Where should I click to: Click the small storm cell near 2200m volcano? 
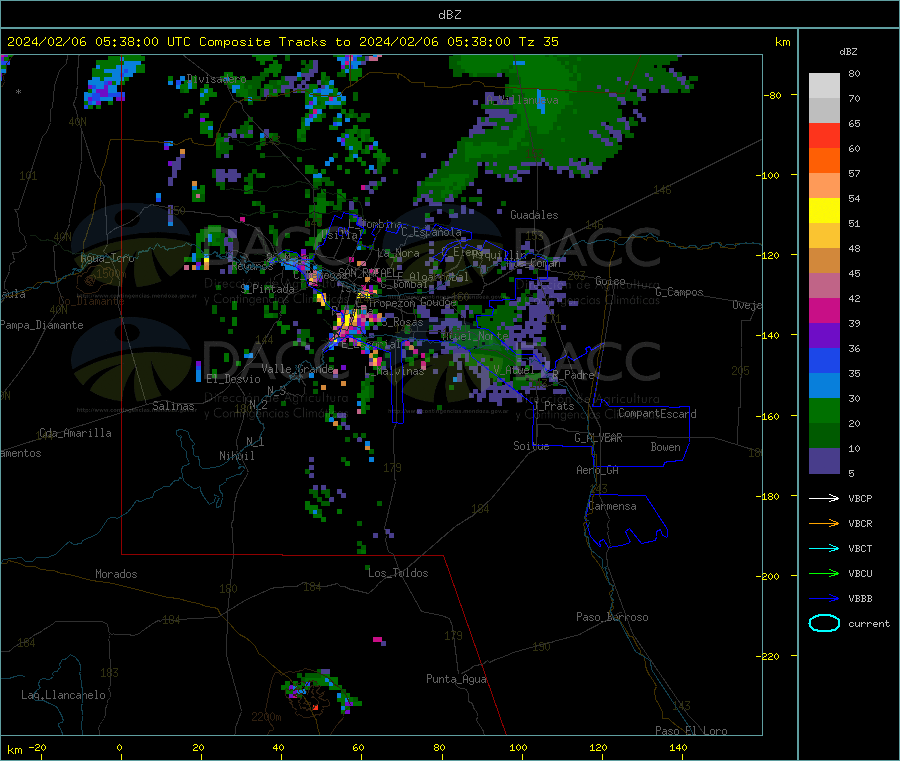point(321,690)
